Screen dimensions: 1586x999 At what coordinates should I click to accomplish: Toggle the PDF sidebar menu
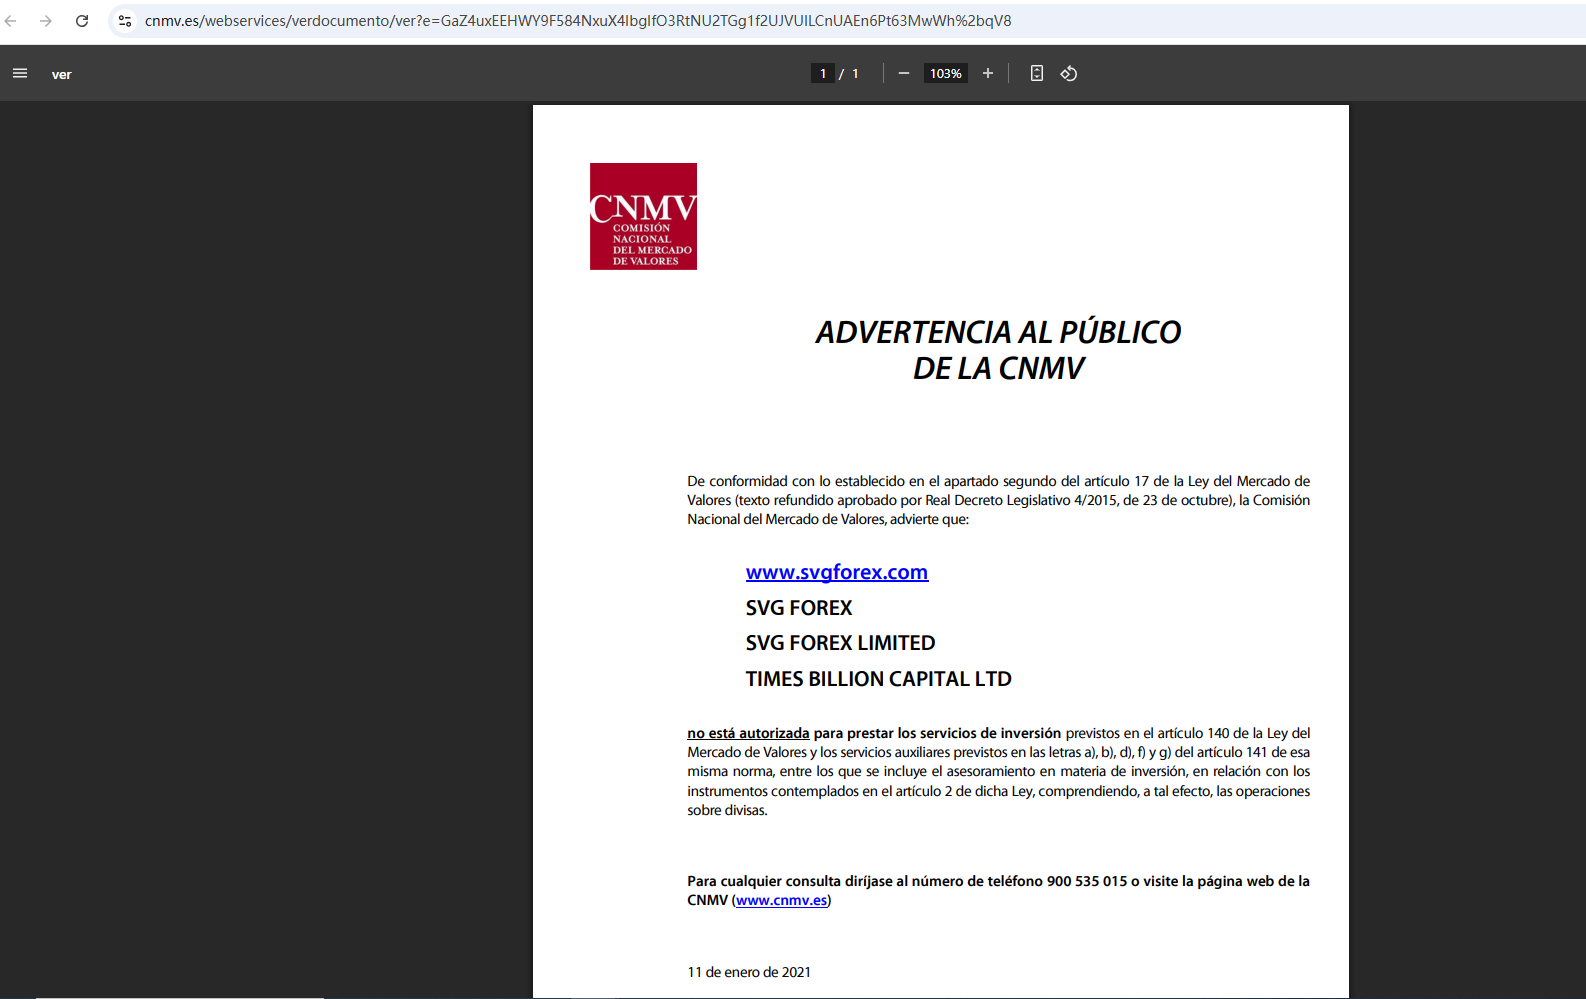(x=20, y=73)
